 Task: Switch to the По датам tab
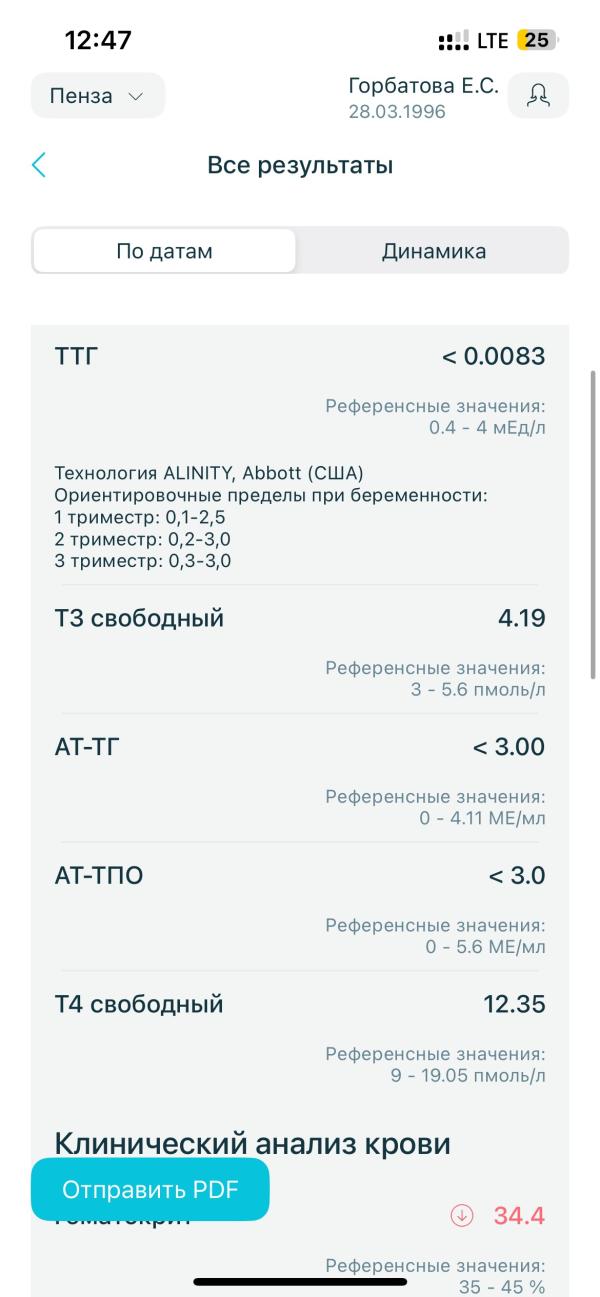[x=165, y=251]
